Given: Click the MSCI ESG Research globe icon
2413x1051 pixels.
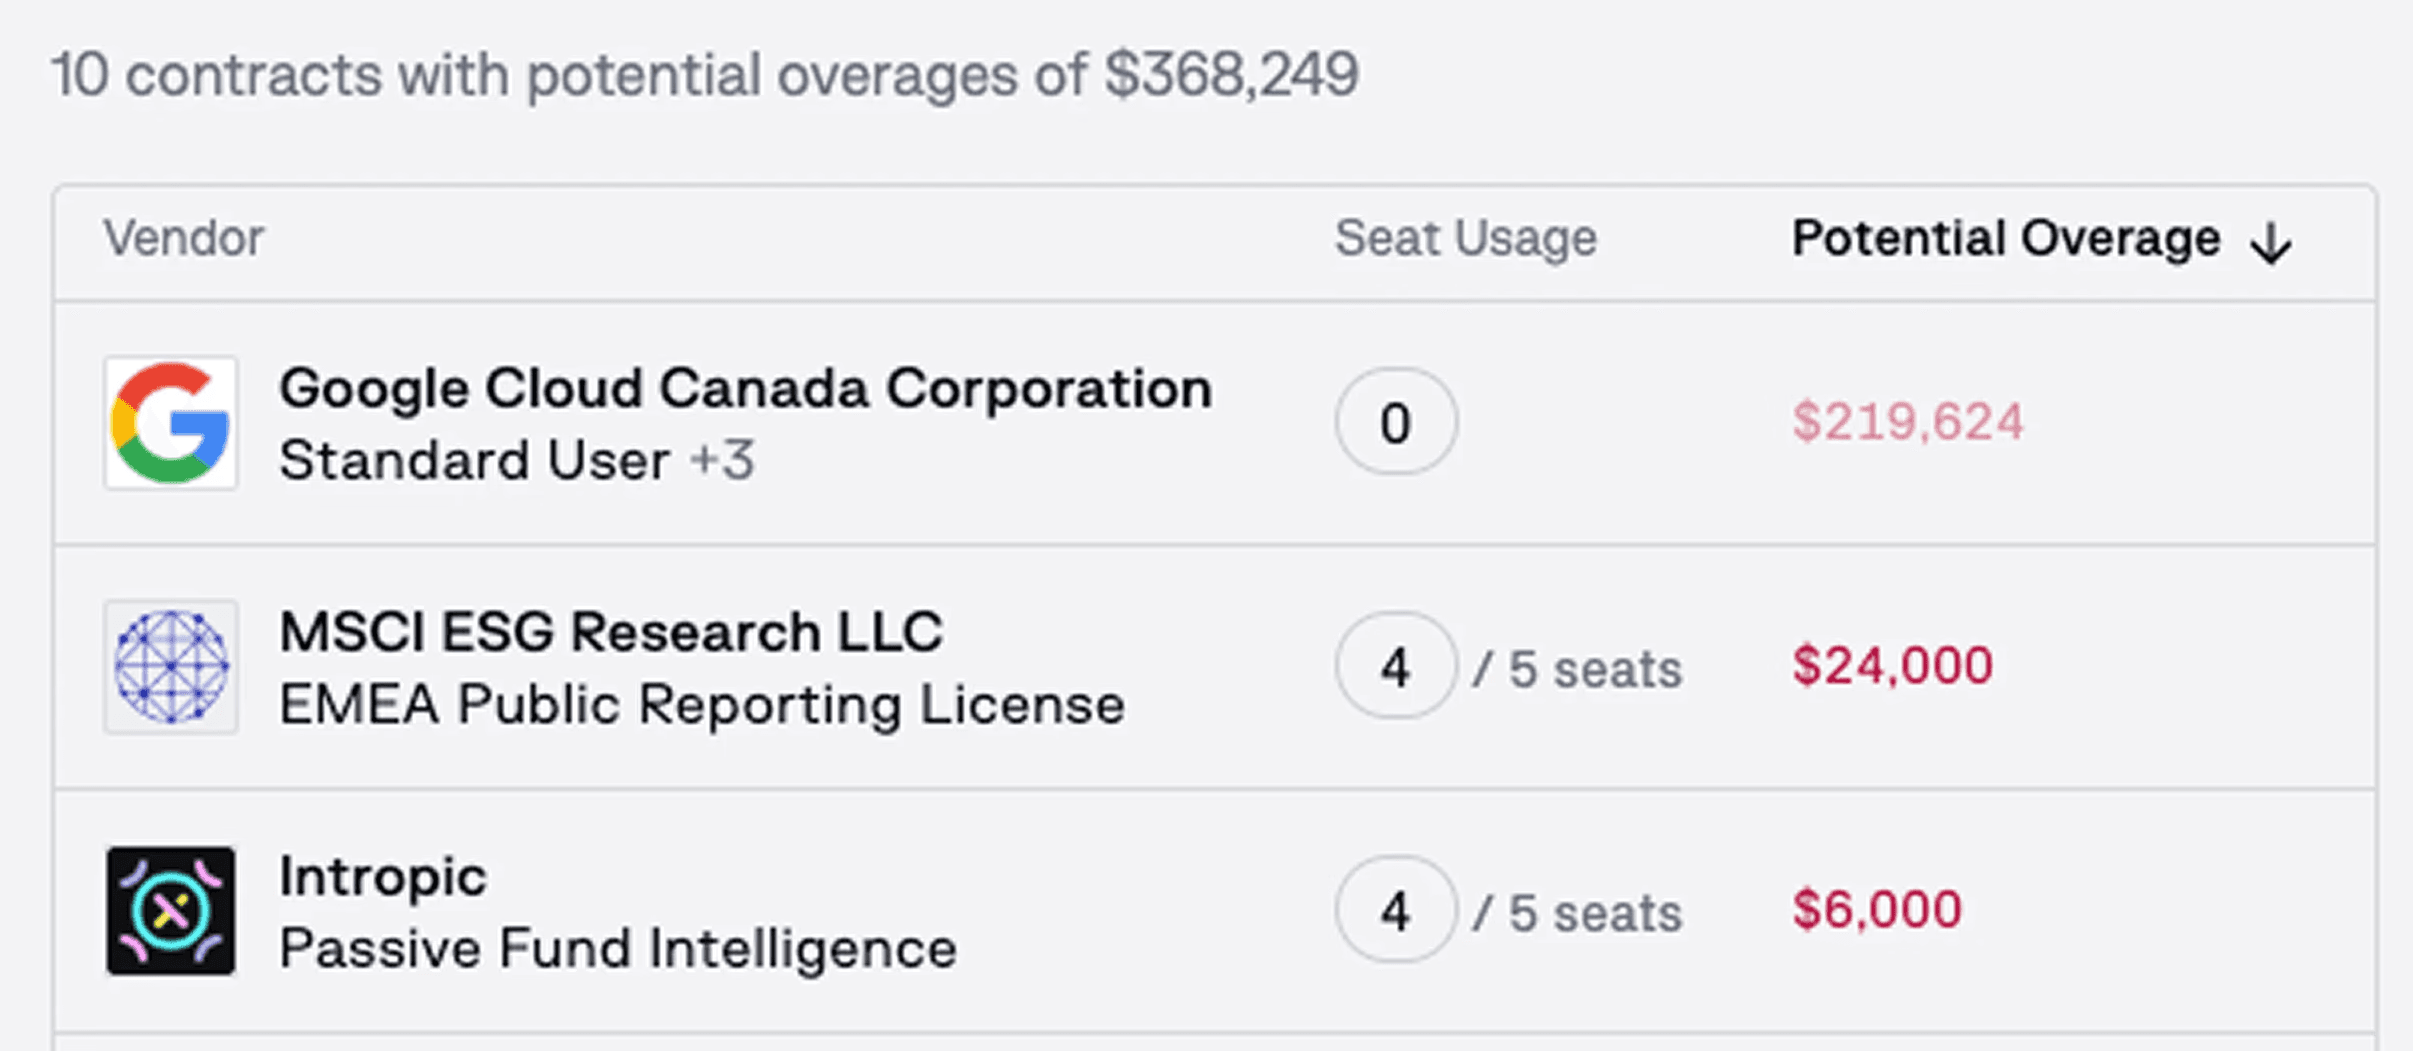Looking at the screenshot, I should (x=171, y=667).
